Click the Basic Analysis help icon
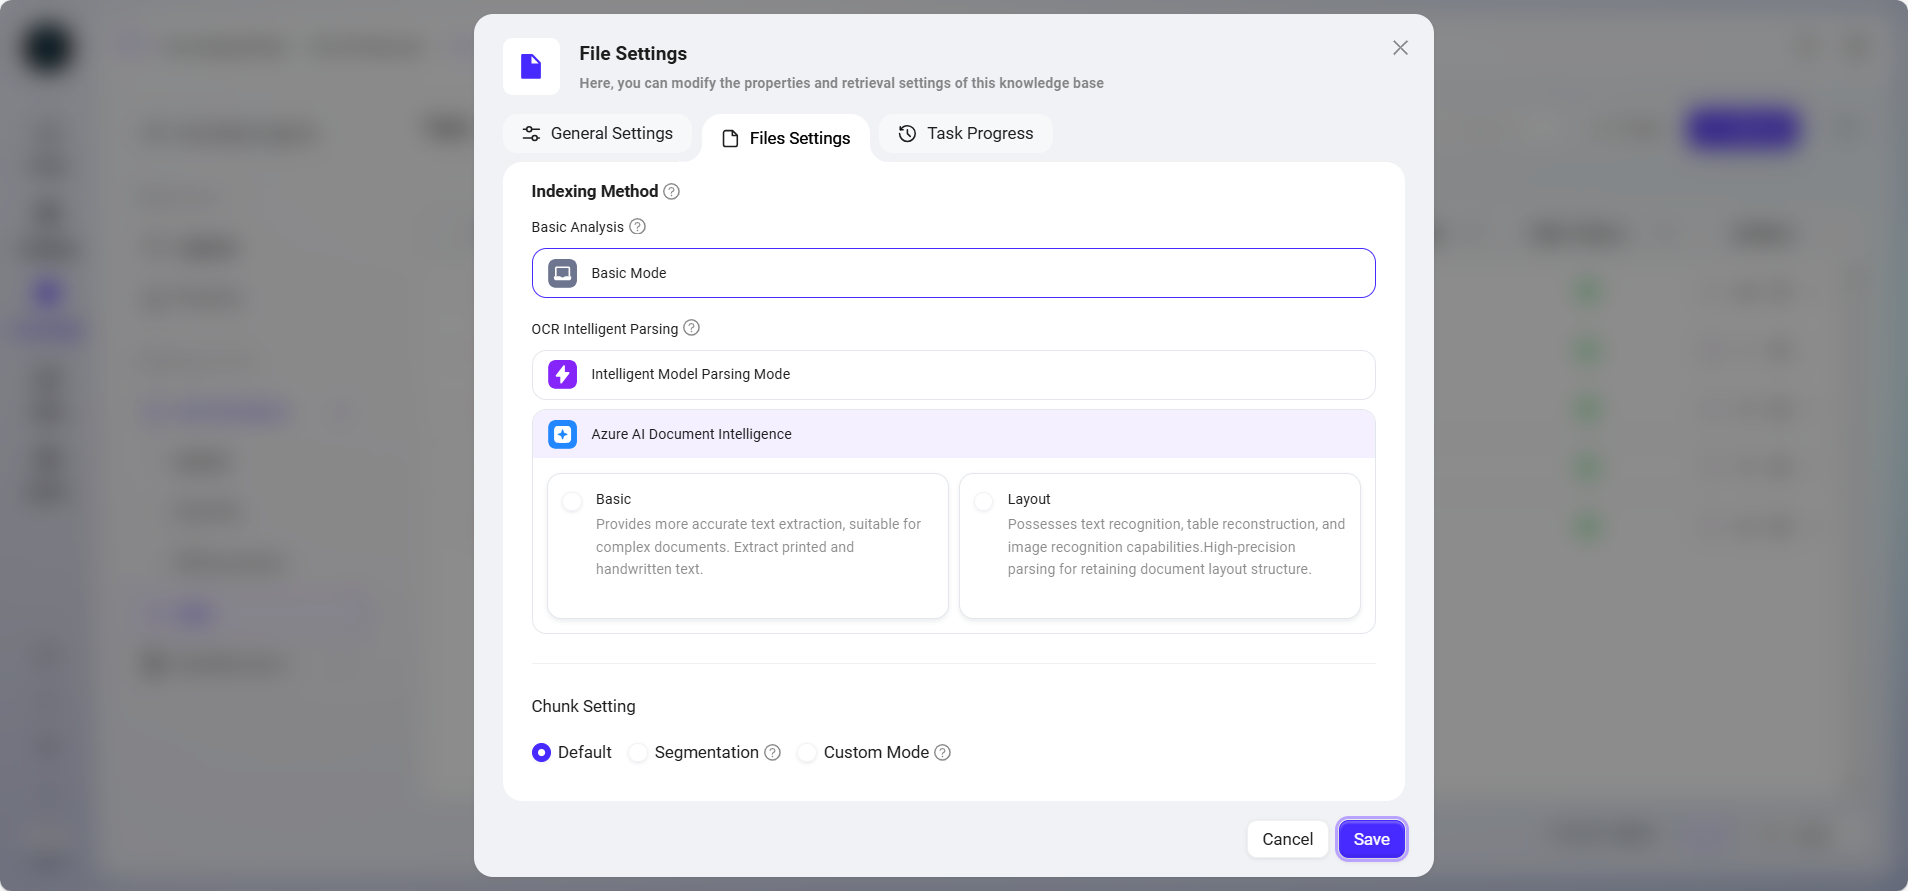Screen dimensions: 1908x891 638,227
